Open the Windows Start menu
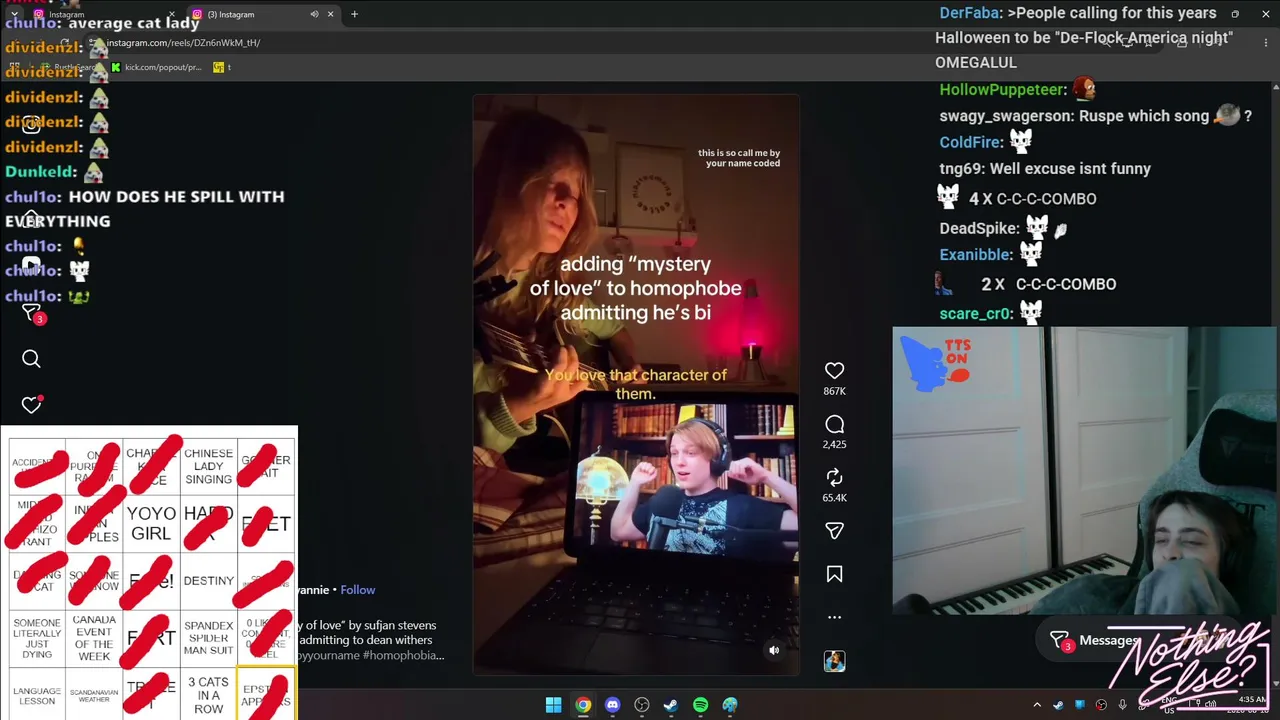Image resolution: width=1280 pixels, height=720 pixels. tap(553, 705)
